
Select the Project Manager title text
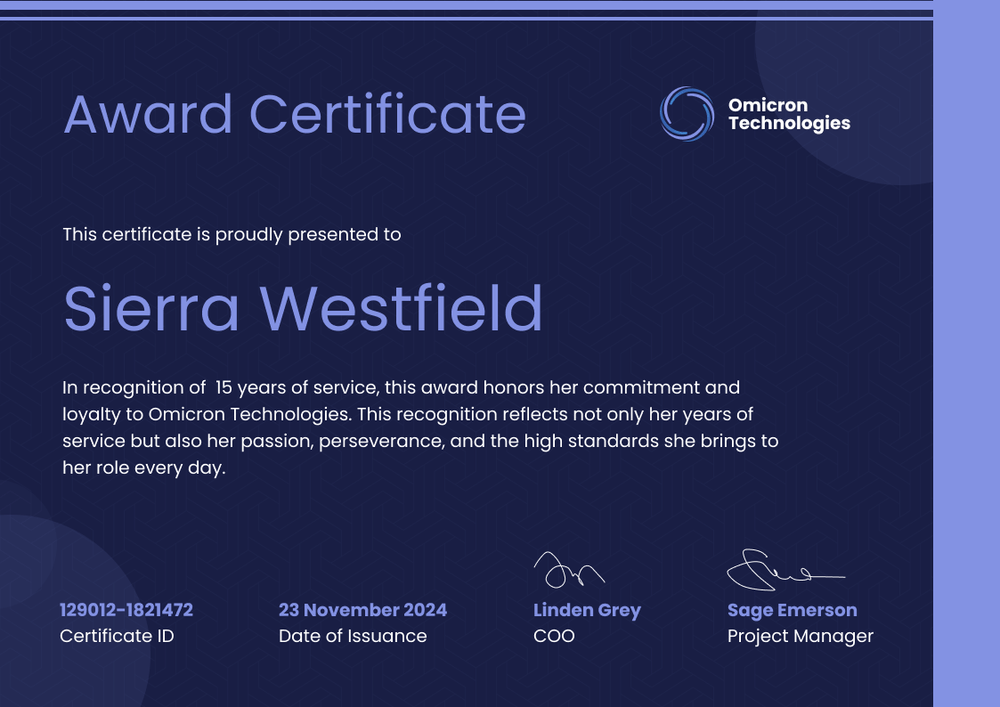(x=800, y=636)
